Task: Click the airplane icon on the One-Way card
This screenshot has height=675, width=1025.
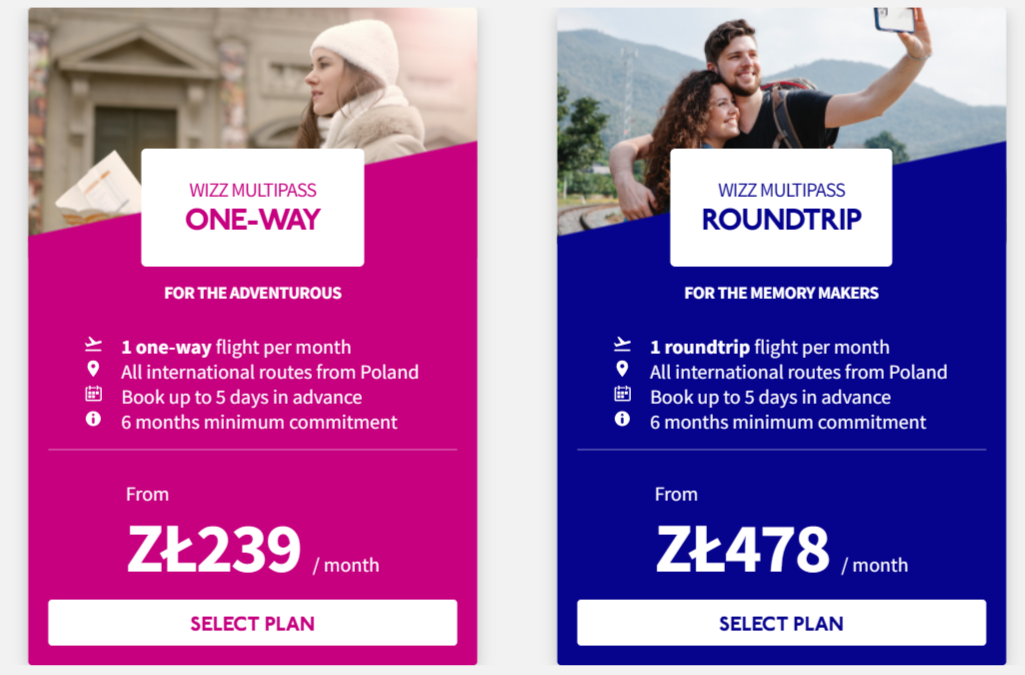Action: [93, 344]
